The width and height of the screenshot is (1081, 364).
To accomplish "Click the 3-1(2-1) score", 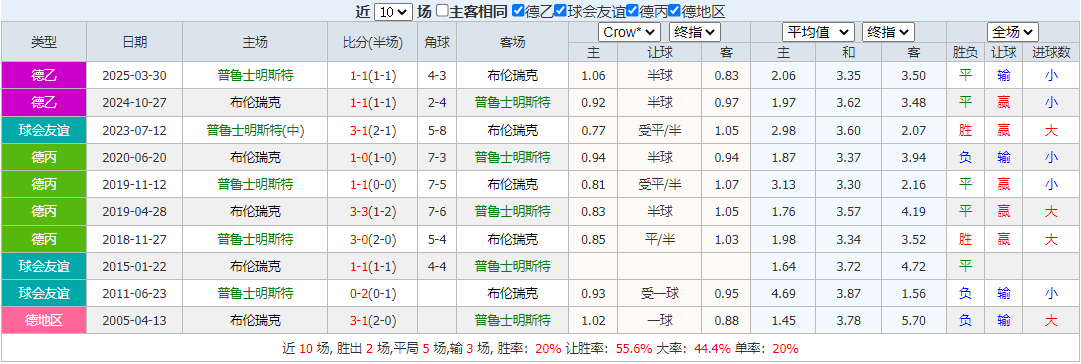I will (373, 130).
